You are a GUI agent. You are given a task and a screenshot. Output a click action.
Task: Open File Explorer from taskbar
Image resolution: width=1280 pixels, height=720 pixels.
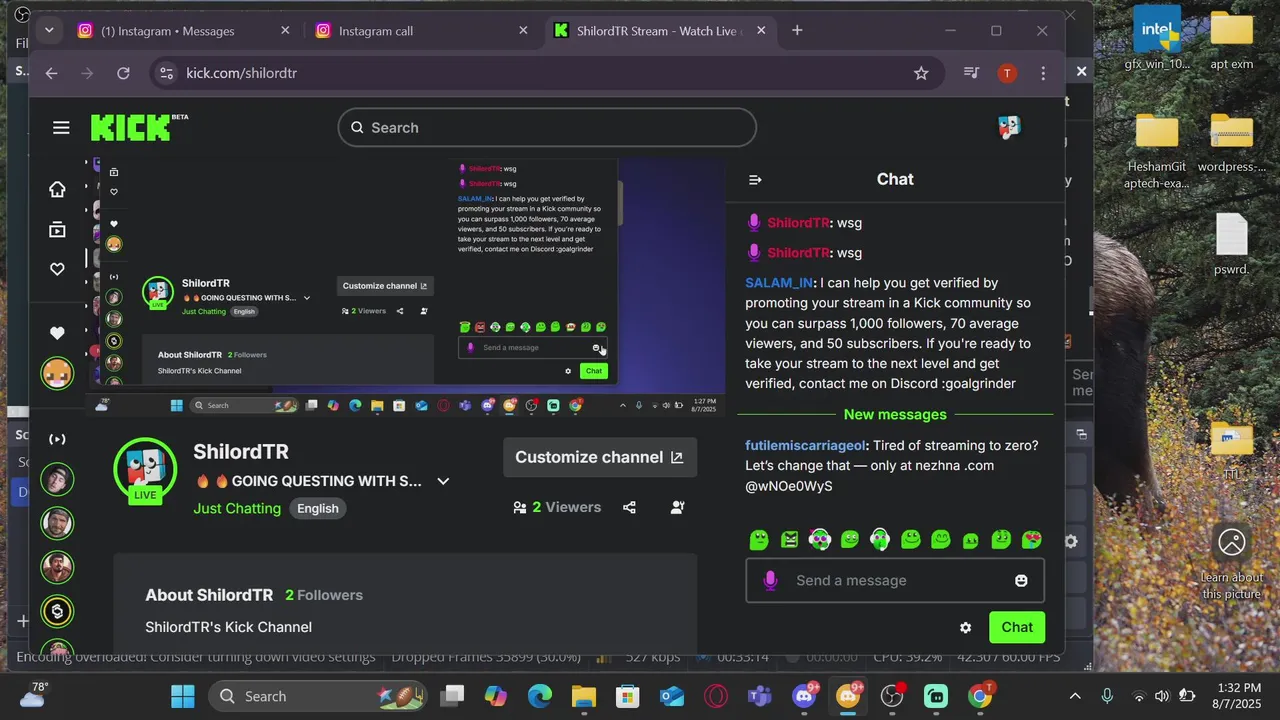(x=584, y=697)
